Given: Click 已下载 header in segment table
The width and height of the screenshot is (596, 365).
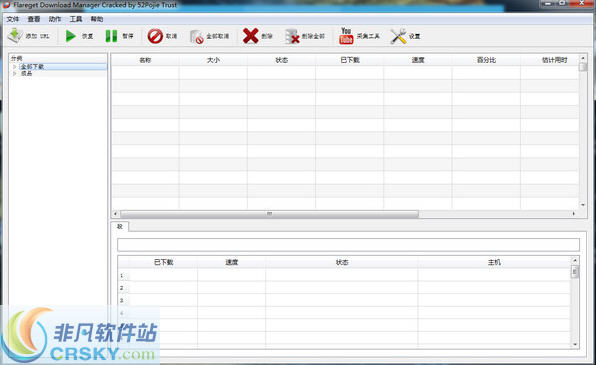Looking at the screenshot, I should (x=163, y=262).
